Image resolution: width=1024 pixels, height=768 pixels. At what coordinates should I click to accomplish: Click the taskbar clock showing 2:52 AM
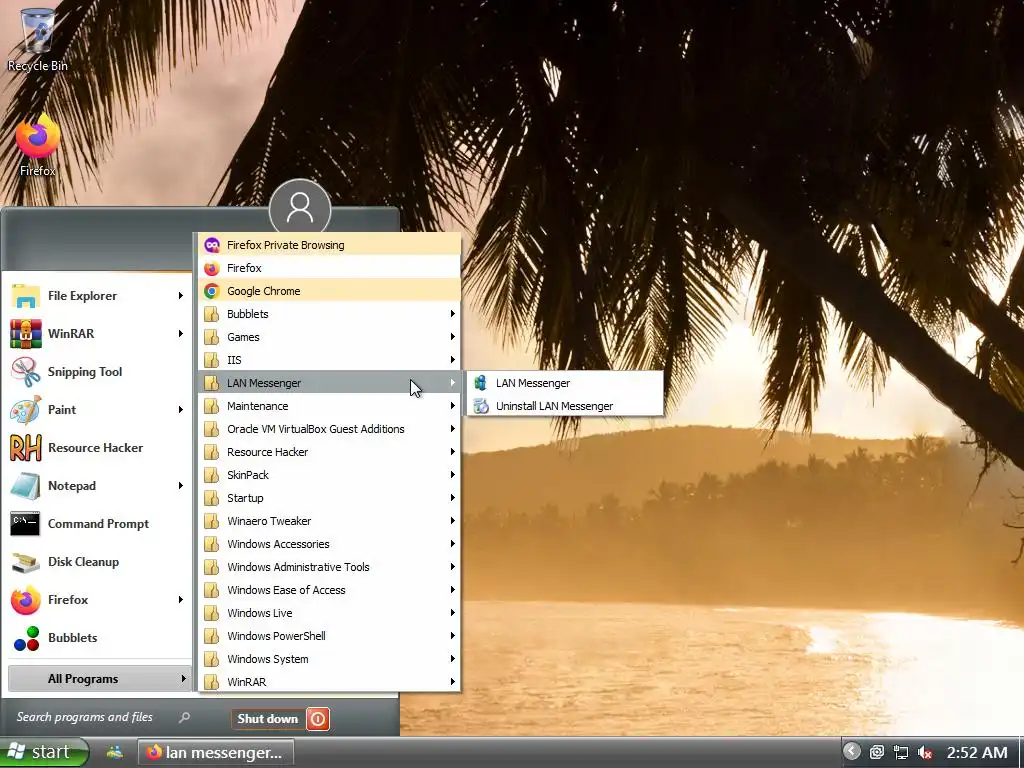(x=977, y=753)
